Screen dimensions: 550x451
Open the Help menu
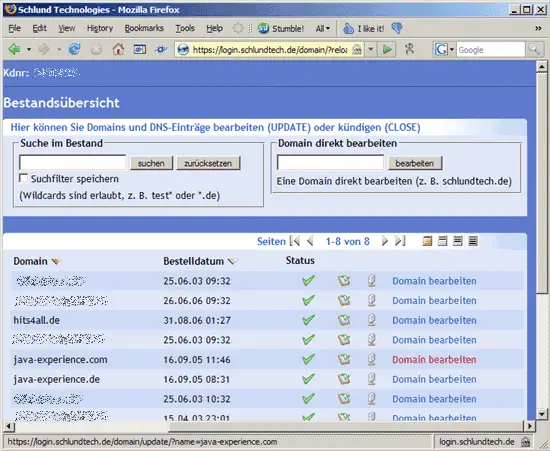214,28
